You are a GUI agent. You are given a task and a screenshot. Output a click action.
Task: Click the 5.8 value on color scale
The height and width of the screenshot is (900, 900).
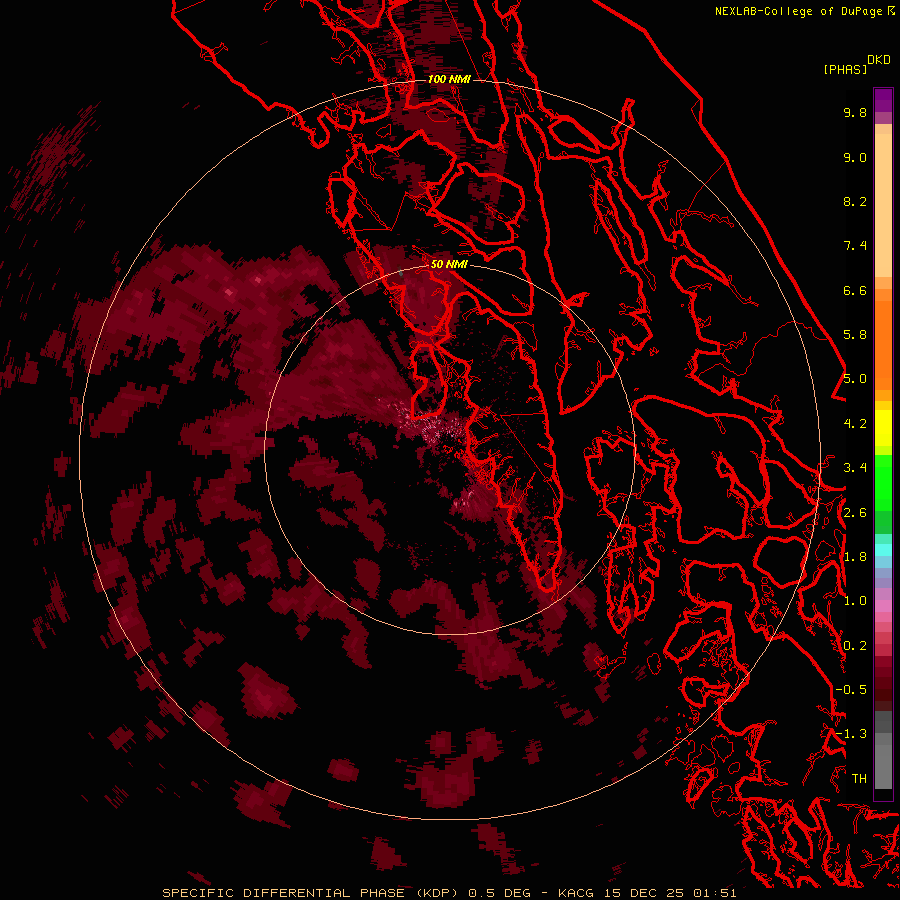point(855,335)
